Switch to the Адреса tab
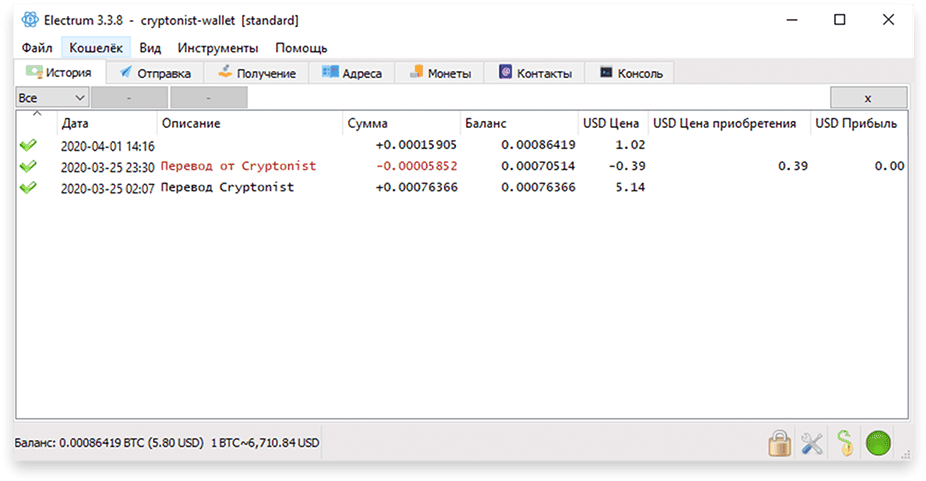 tap(351, 73)
